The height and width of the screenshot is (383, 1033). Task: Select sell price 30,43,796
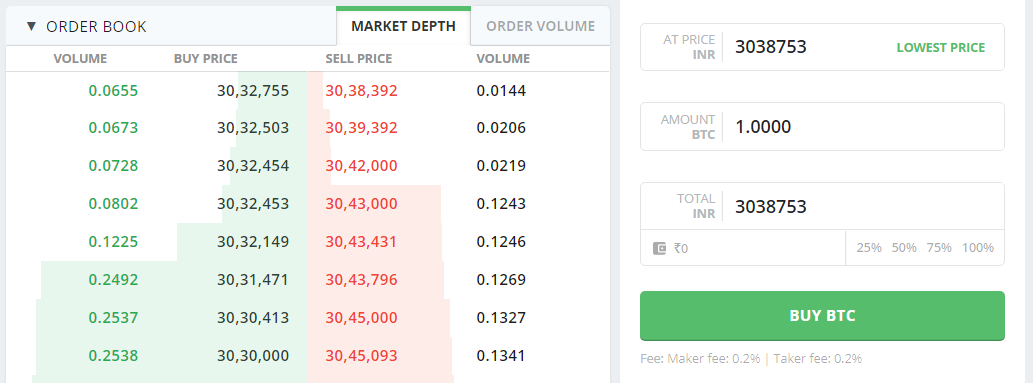pos(362,280)
